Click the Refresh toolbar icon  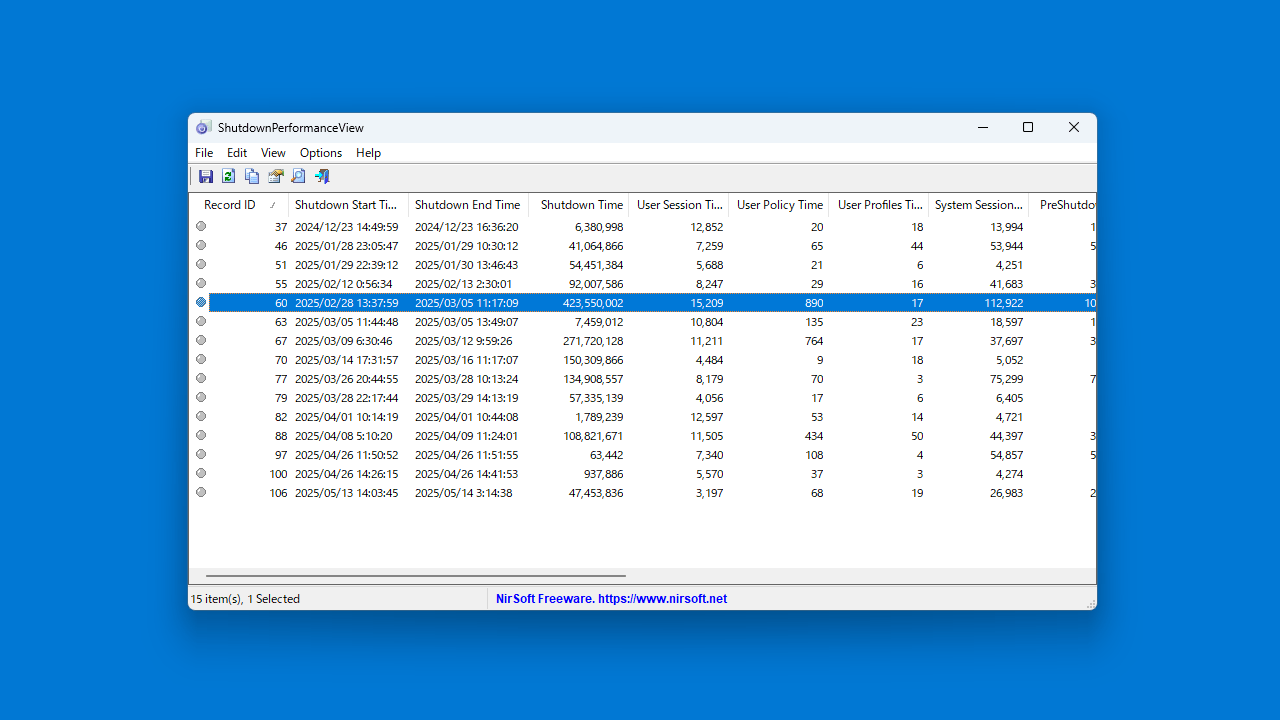229,176
